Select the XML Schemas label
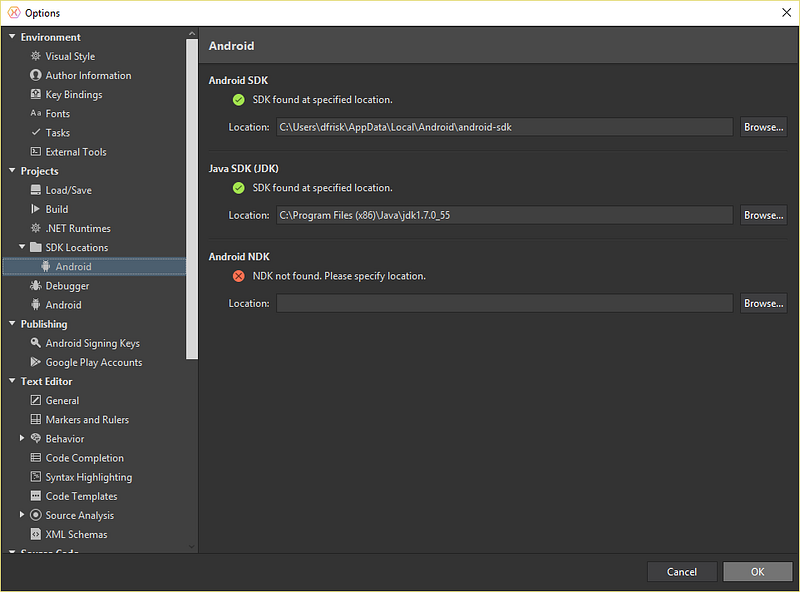Viewport: 800px width, 592px height. pyautogui.click(x=77, y=534)
